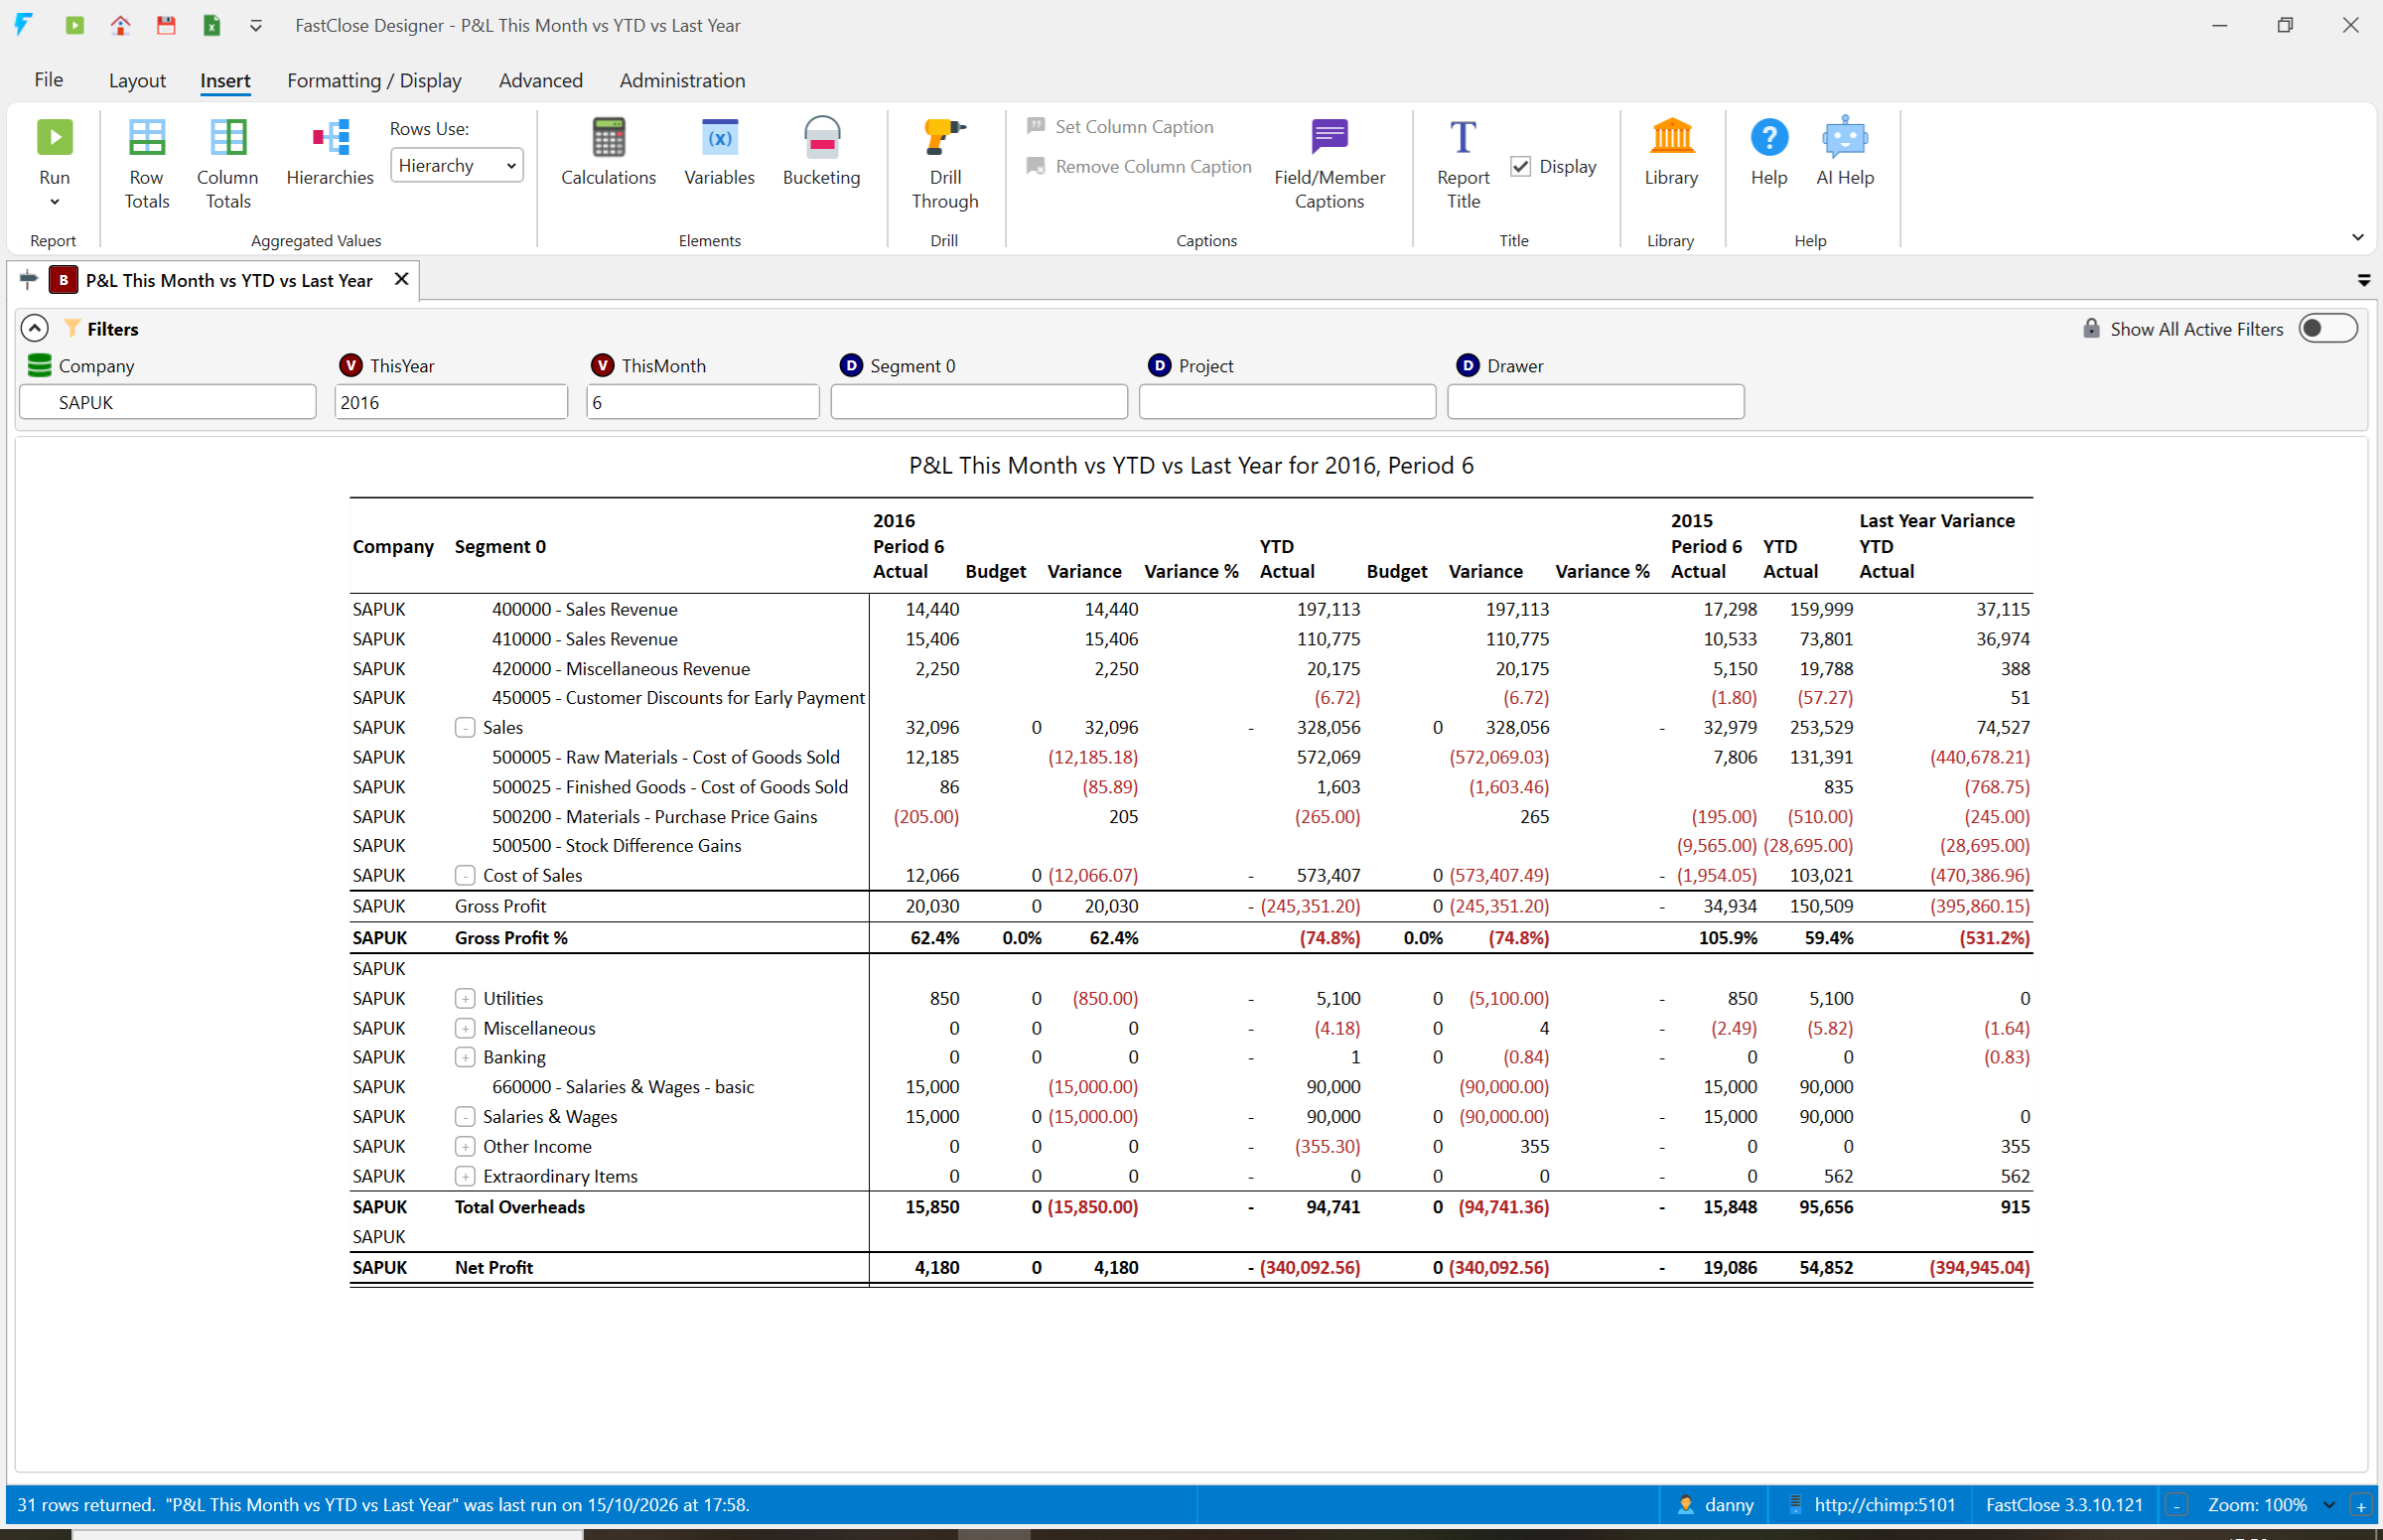This screenshot has width=2383, height=1540.
Task: Select the P&L This Month vs YTD report tab
Action: pos(229,280)
